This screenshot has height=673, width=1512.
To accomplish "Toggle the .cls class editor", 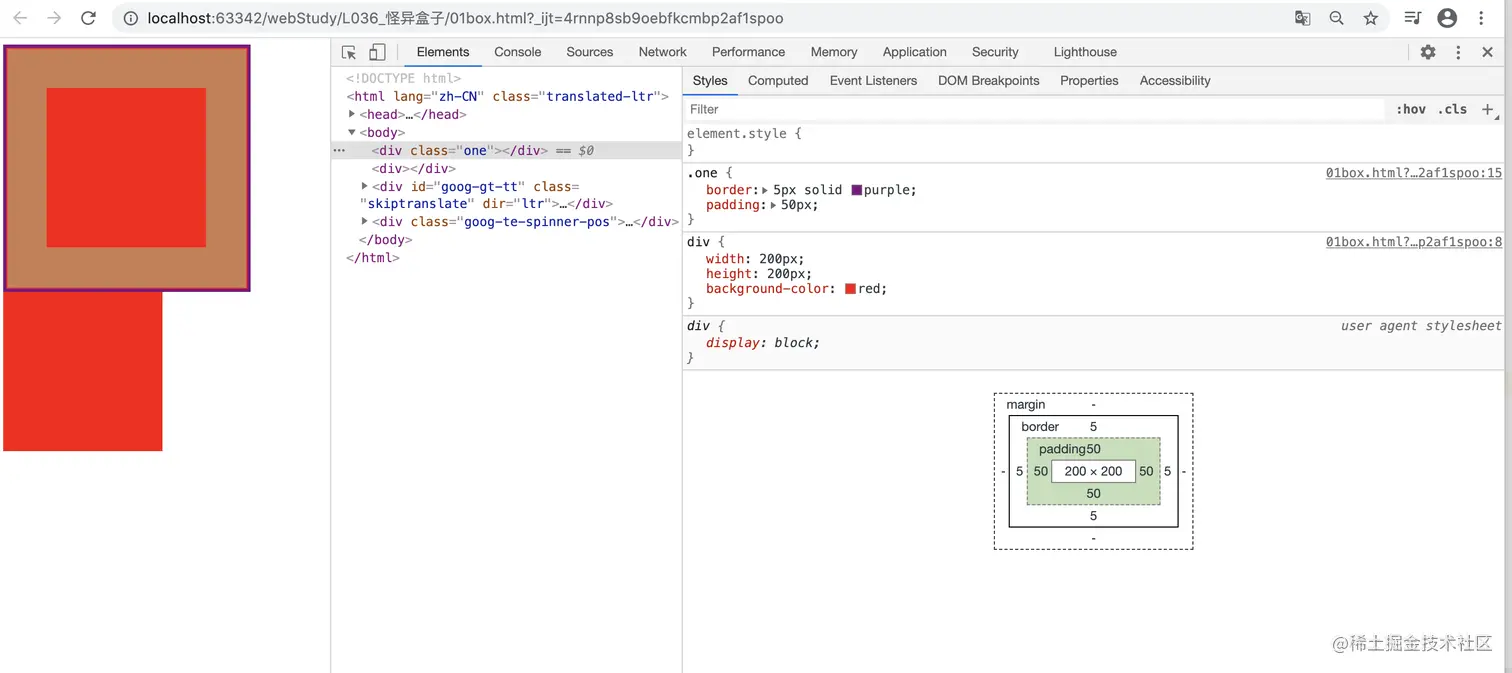I will tap(1452, 109).
